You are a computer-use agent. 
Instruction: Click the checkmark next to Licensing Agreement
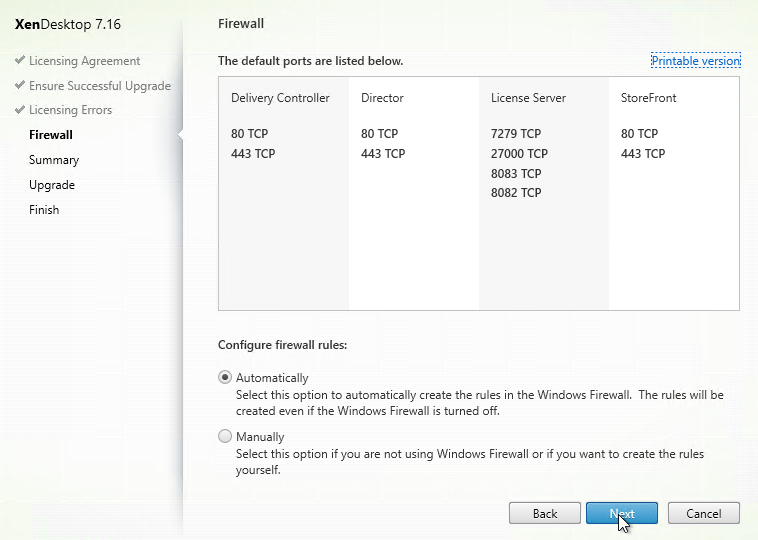coord(20,60)
